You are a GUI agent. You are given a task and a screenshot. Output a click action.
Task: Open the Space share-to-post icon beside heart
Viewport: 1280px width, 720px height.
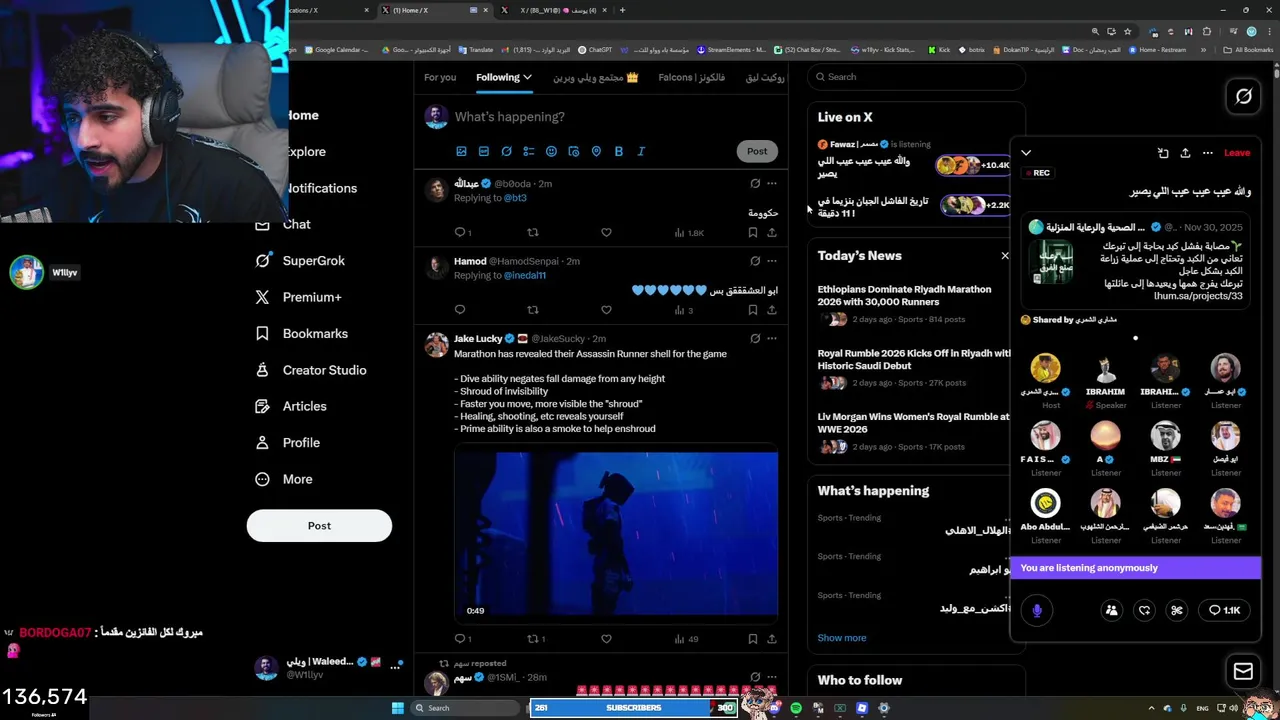[x=1177, y=610]
